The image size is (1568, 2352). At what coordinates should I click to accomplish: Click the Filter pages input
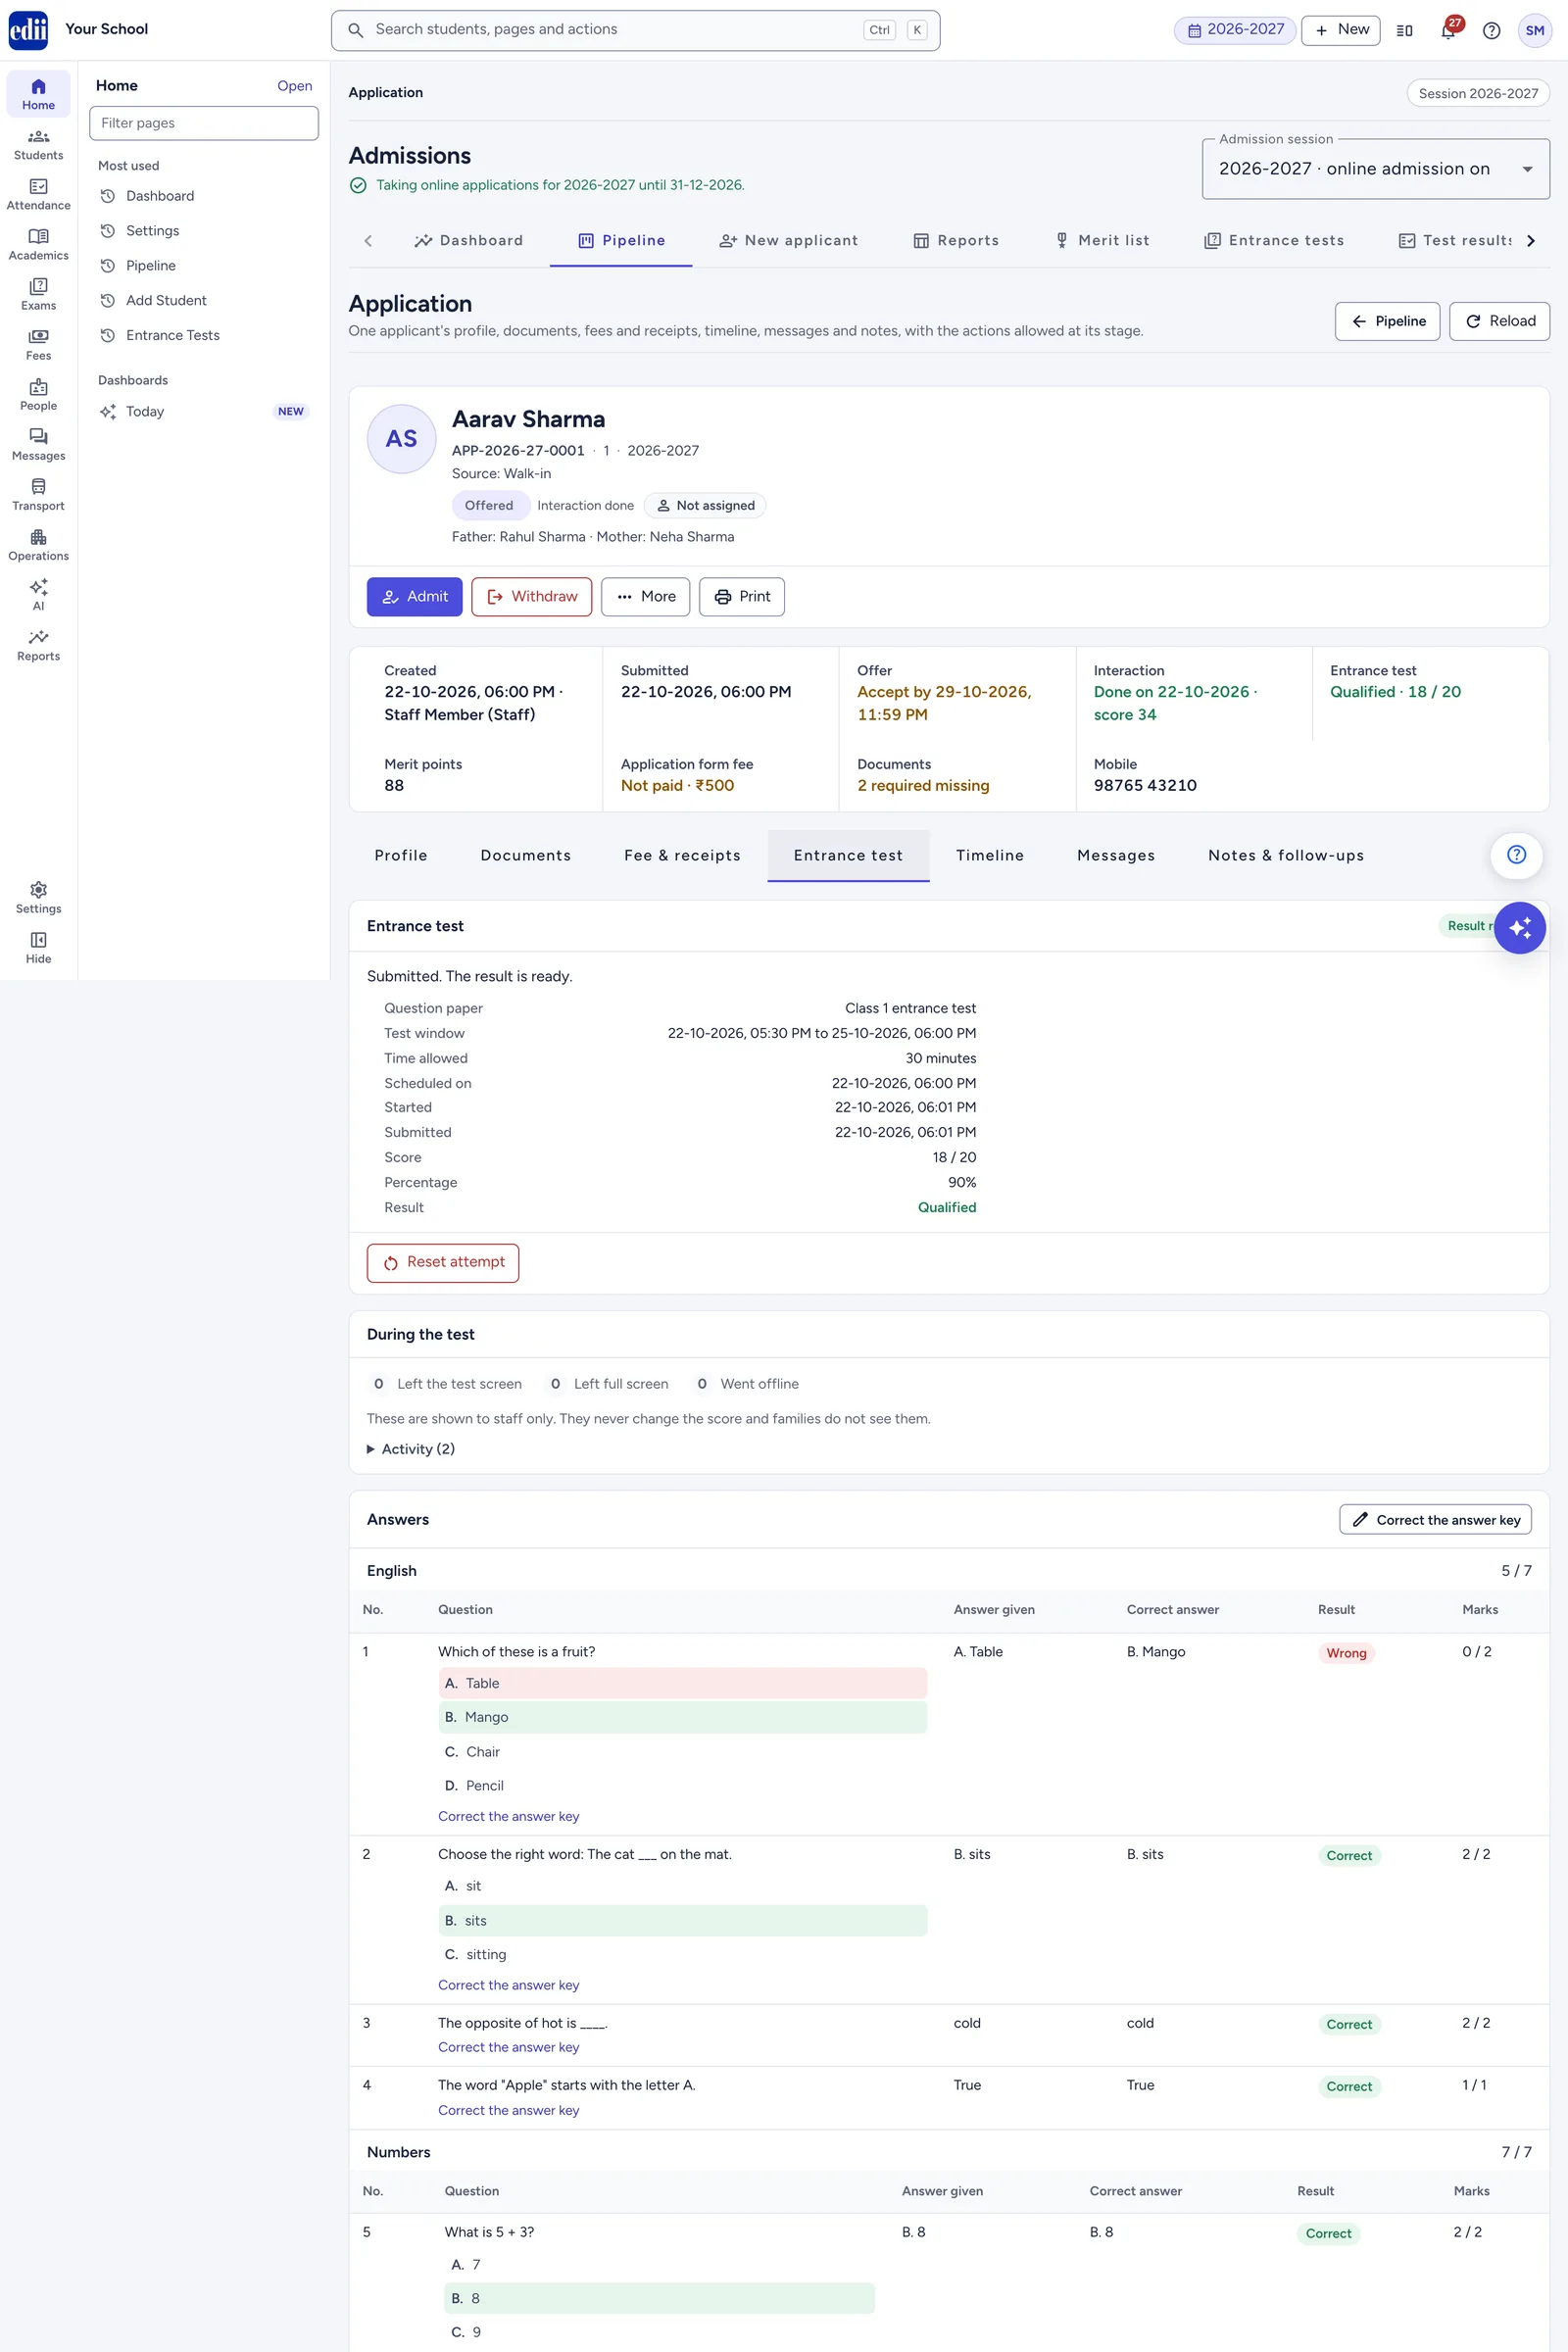pyautogui.click(x=204, y=123)
